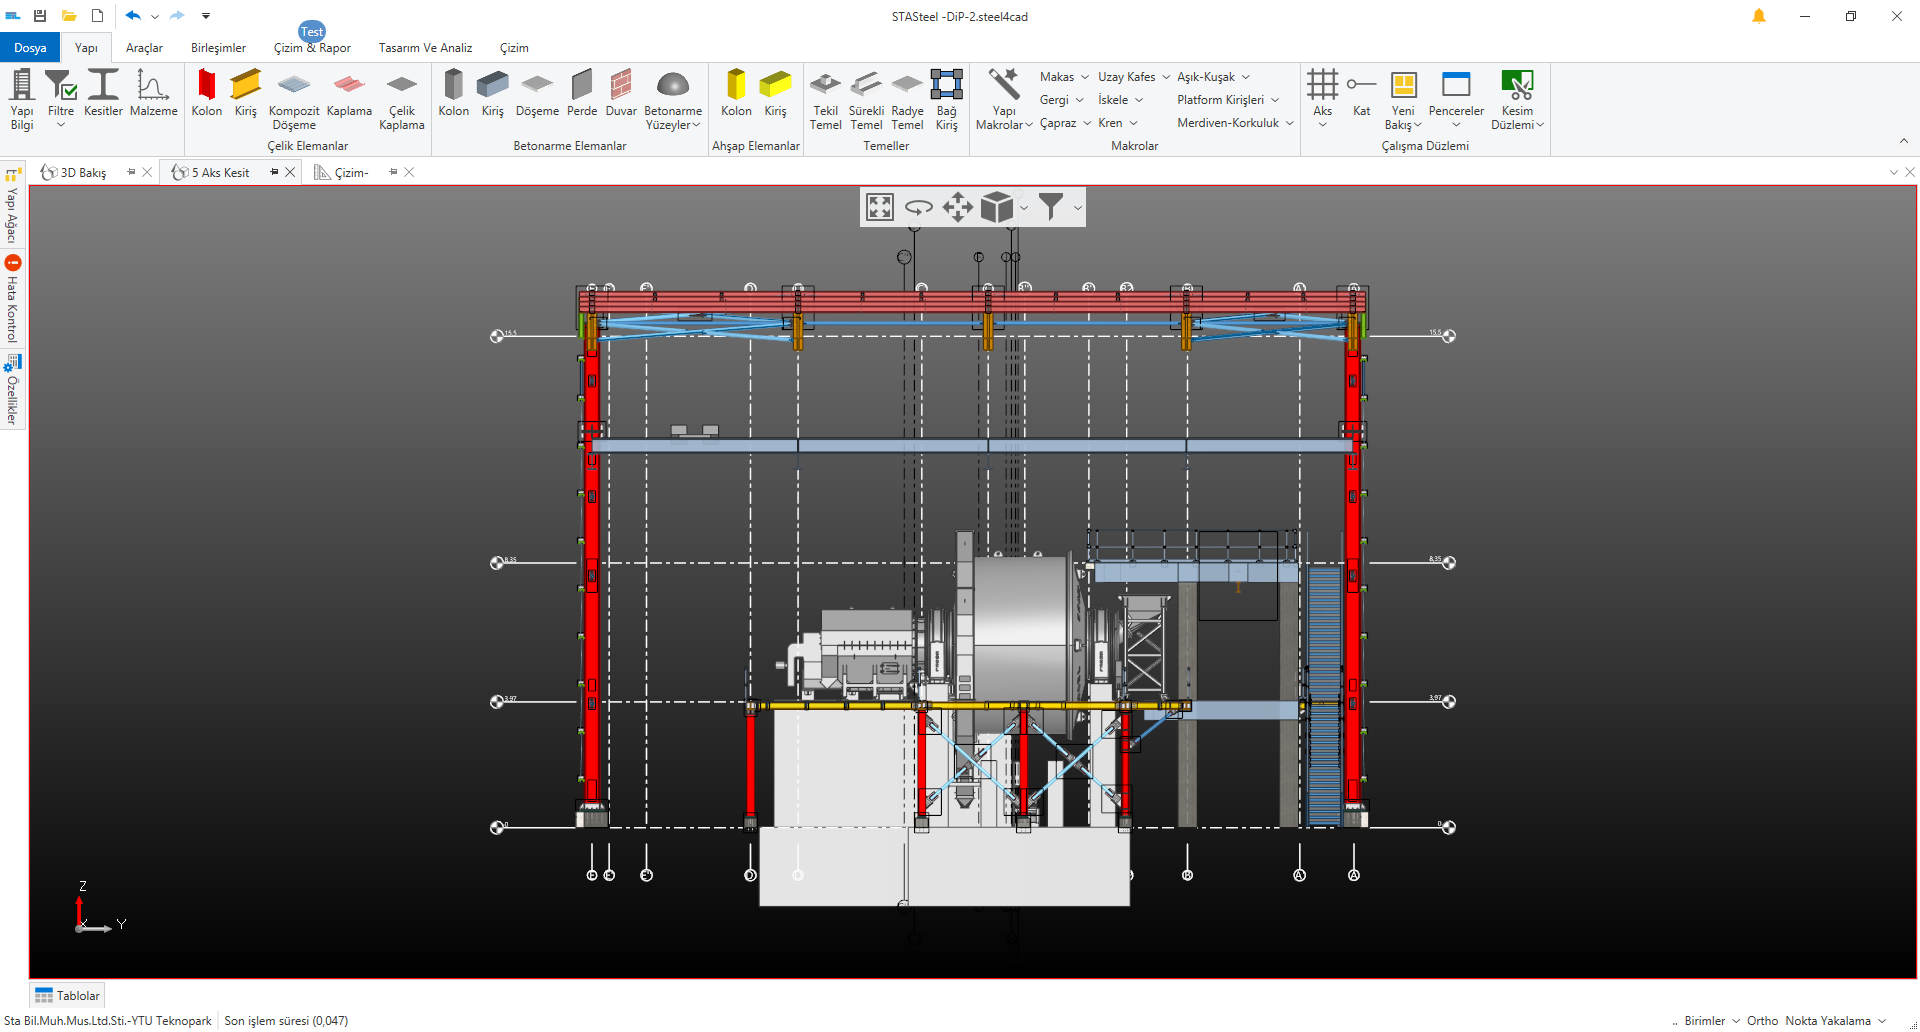Choose the Duvar wall tool

tap(620, 93)
